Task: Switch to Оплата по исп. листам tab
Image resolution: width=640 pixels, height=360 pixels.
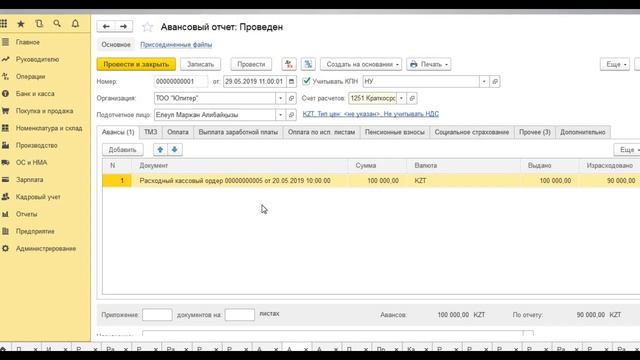Action: click(322, 132)
